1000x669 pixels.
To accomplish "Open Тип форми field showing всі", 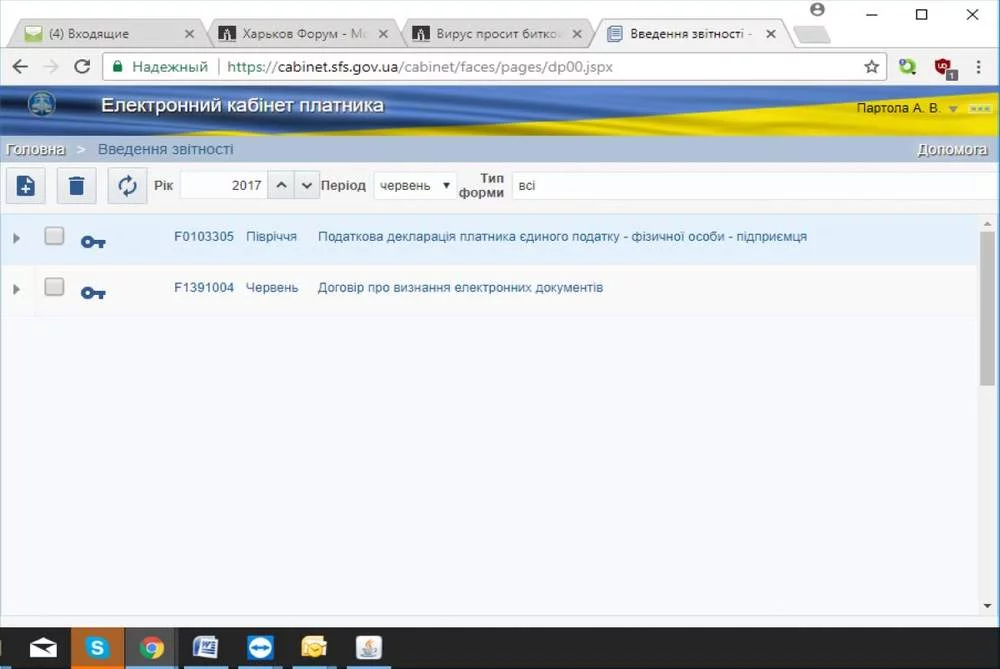I will click(x=755, y=186).
